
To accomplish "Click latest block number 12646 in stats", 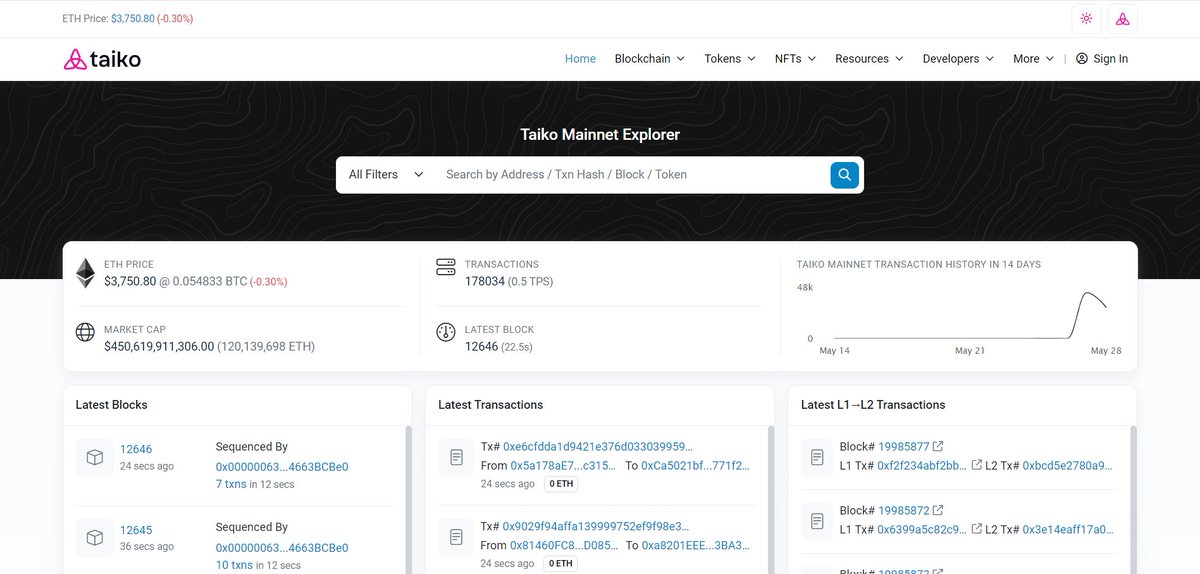I will pyautogui.click(x=481, y=347).
